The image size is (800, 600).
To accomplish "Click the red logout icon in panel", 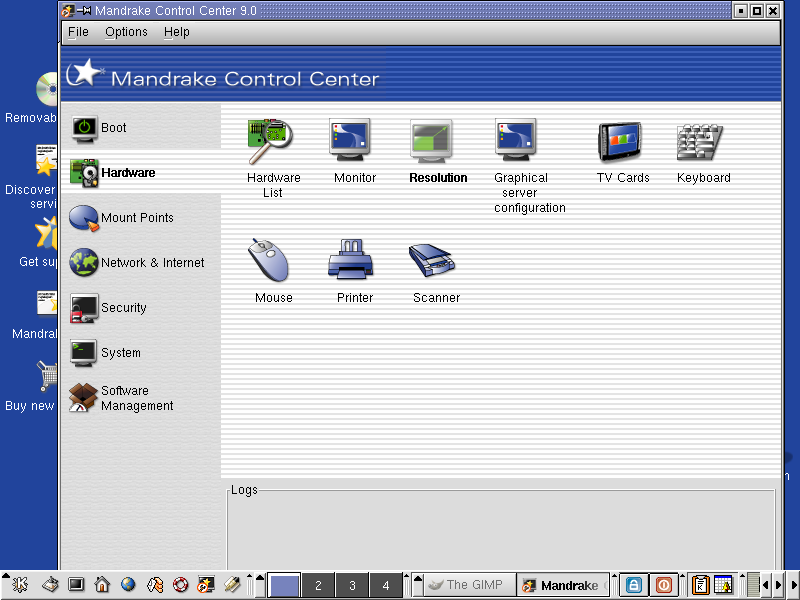I will [663, 585].
